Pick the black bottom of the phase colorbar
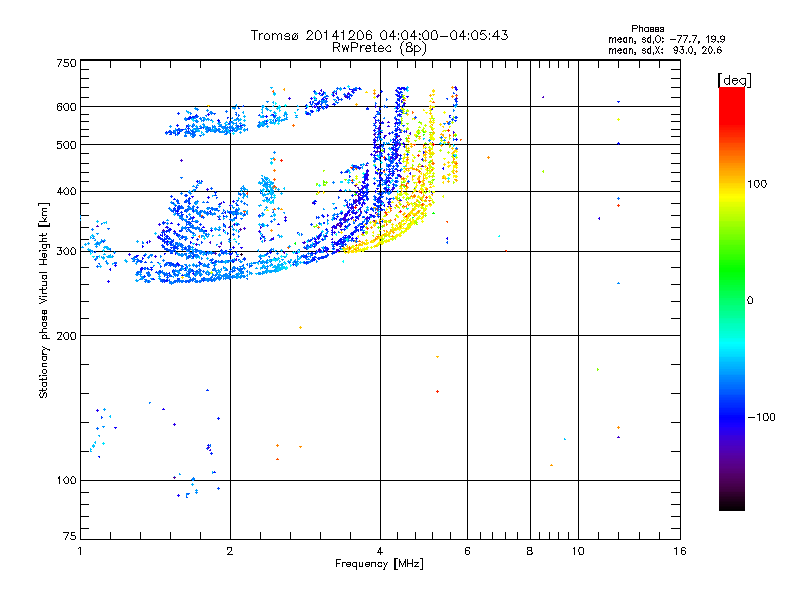The width and height of the screenshot is (800, 600). click(x=732, y=503)
